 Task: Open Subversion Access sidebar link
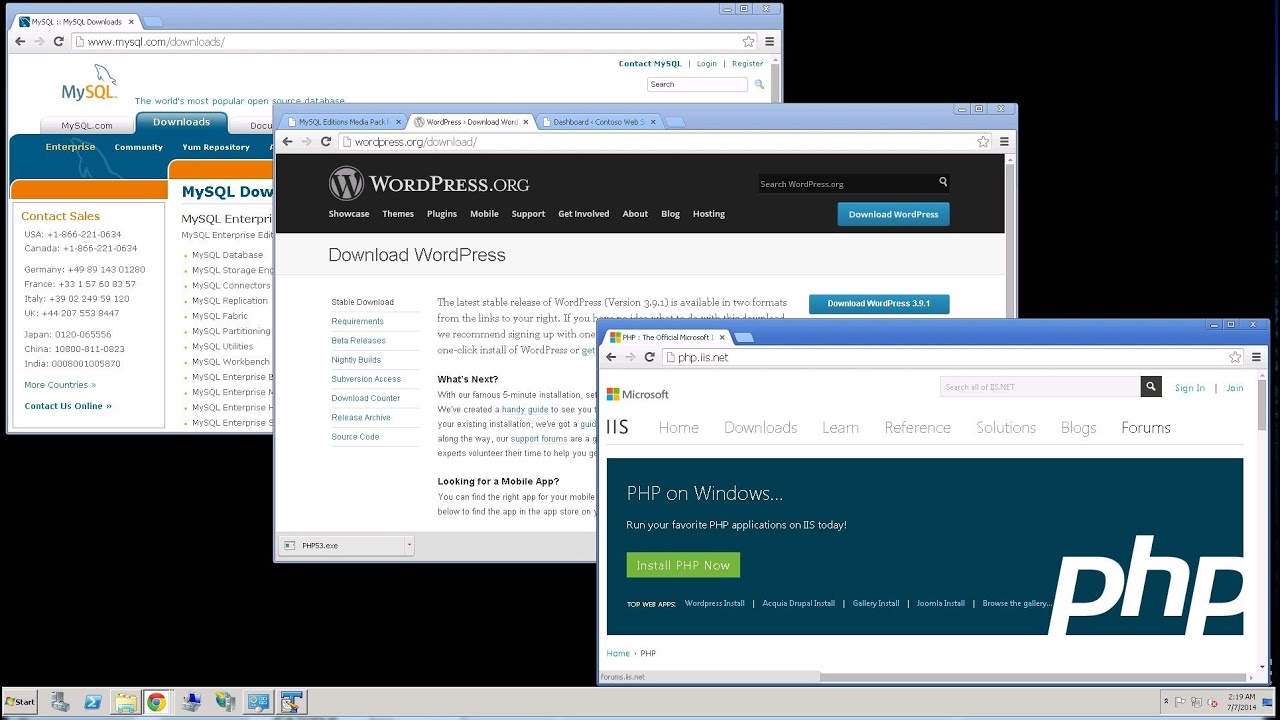click(366, 379)
